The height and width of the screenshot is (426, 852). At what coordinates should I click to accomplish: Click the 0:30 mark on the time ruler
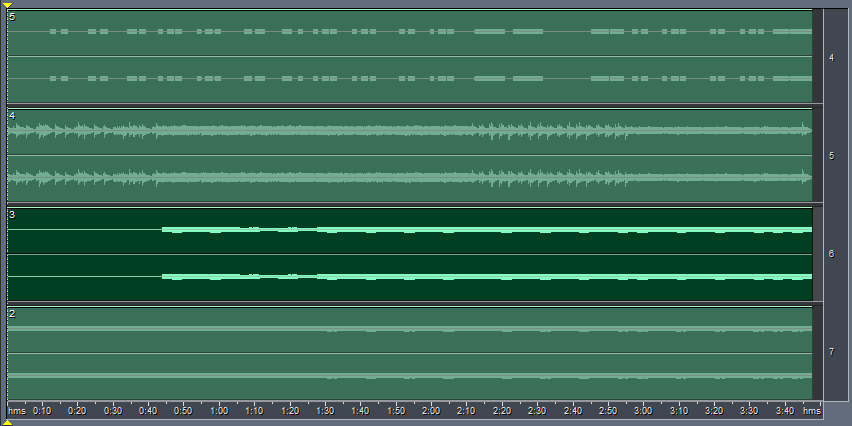click(x=113, y=410)
